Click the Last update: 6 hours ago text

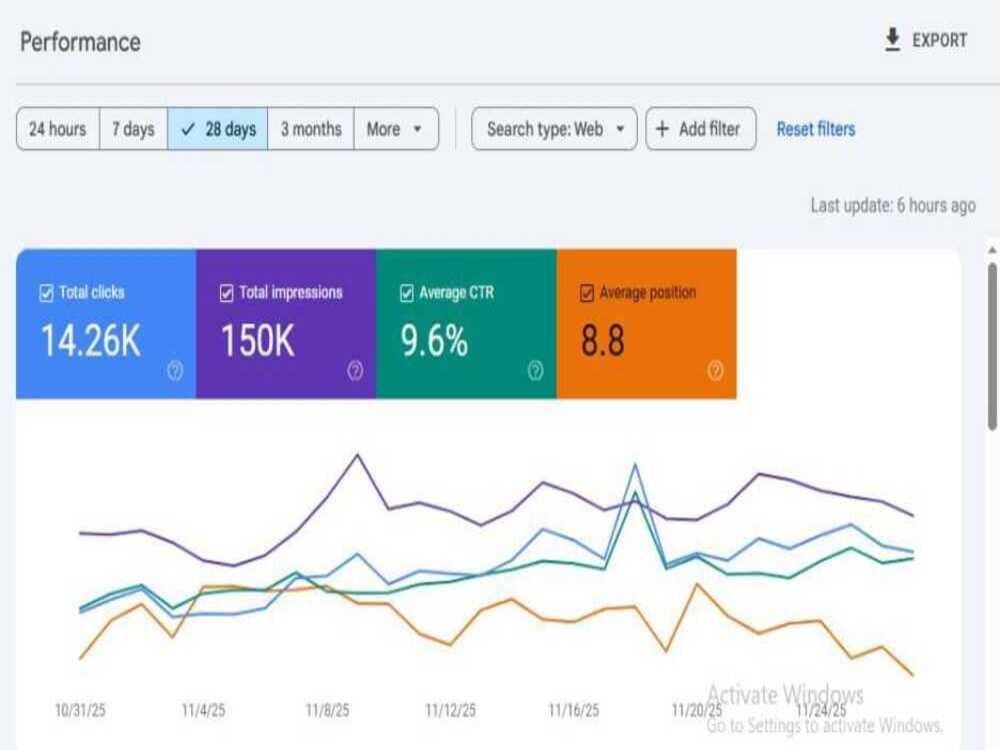pyautogui.click(x=893, y=205)
